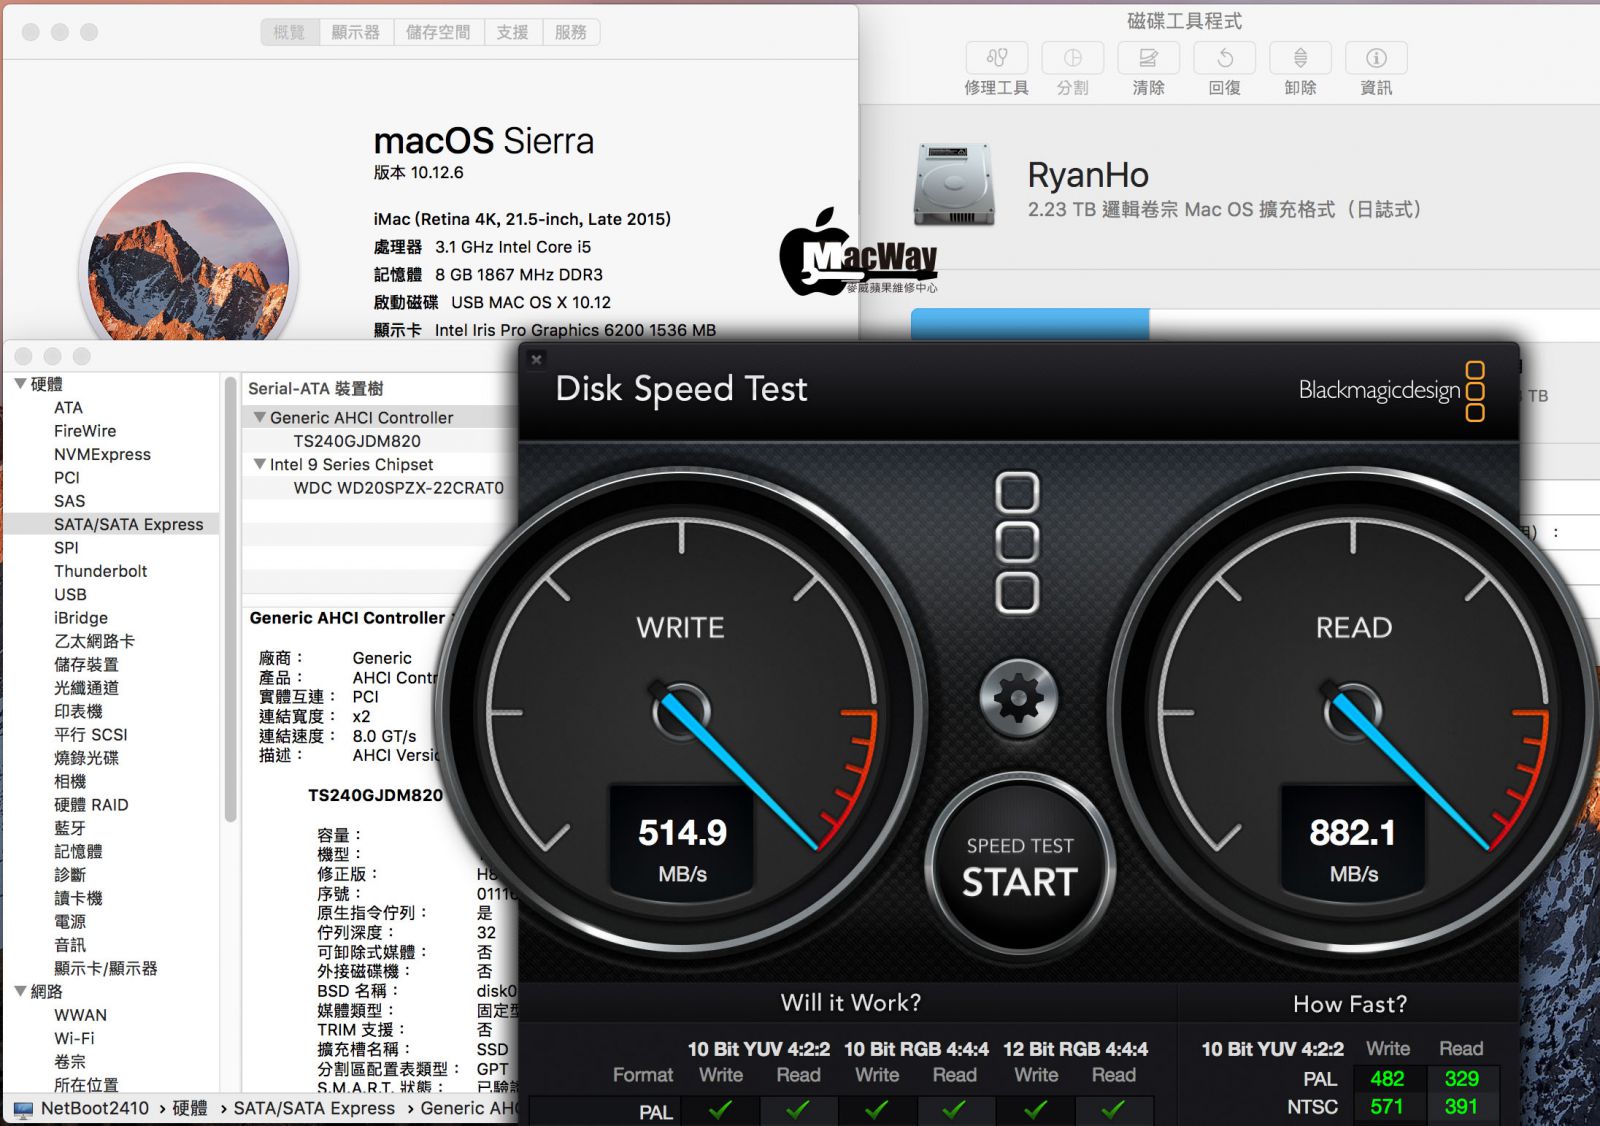Select 藍牙 in hardware list
This screenshot has height=1126, width=1600.
[69, 828]
